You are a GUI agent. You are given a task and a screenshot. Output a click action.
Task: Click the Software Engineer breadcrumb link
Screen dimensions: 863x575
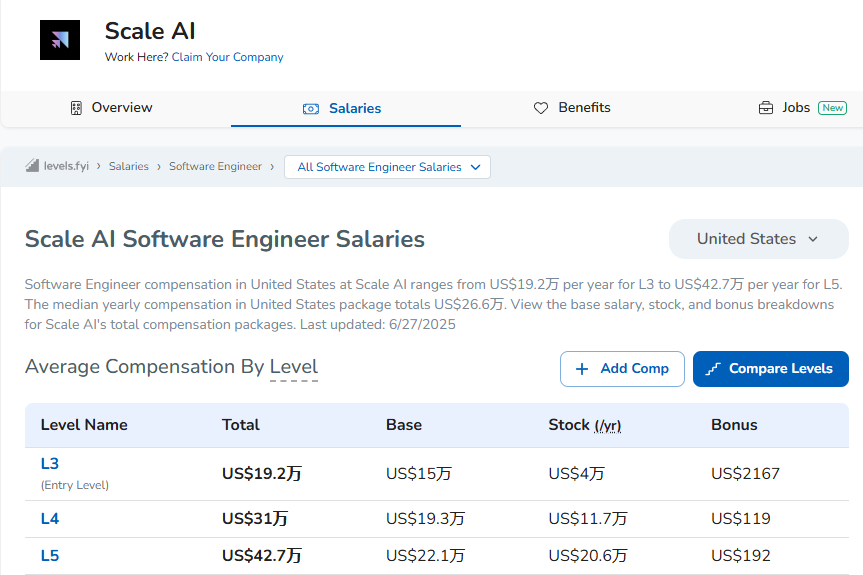(215, 166)
